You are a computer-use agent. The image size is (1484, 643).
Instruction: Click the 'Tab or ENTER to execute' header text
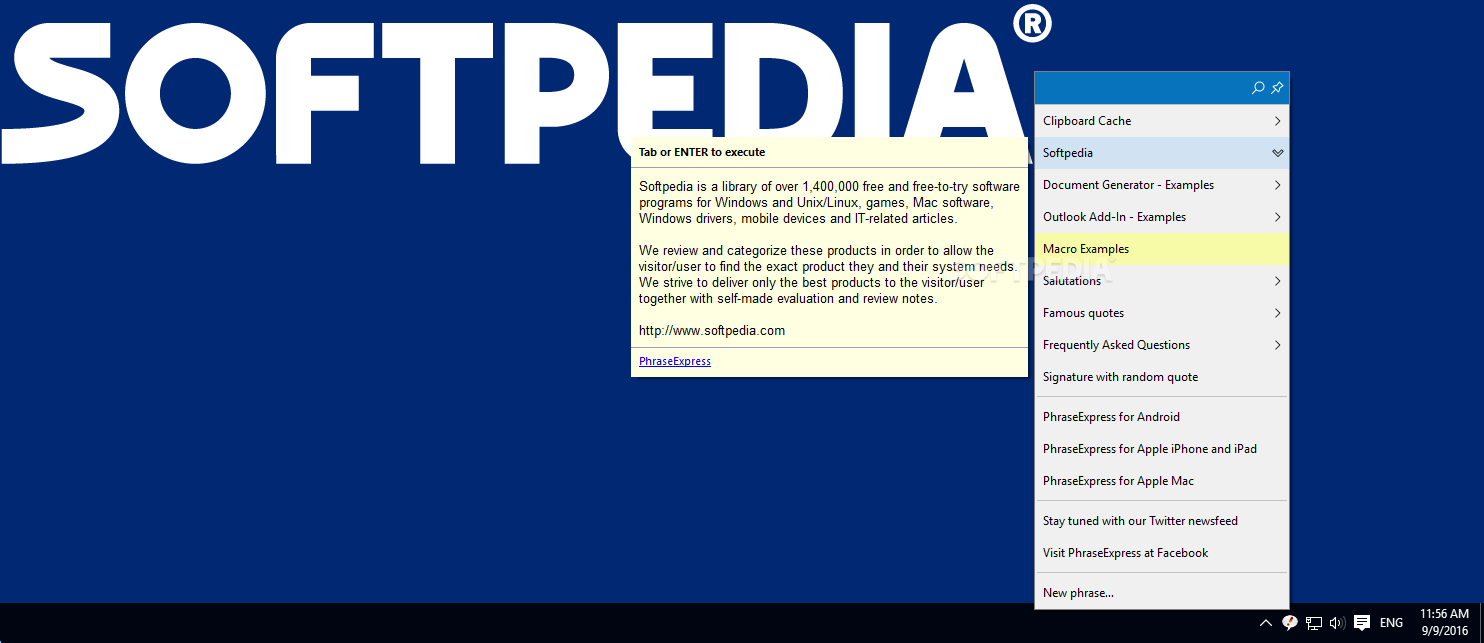point(702,152)
